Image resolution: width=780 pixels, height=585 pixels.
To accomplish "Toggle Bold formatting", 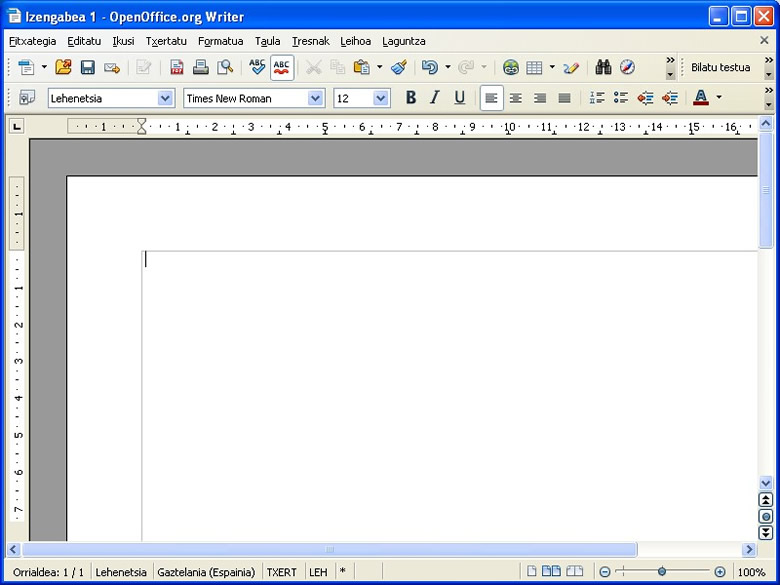I will pos(410,97).
